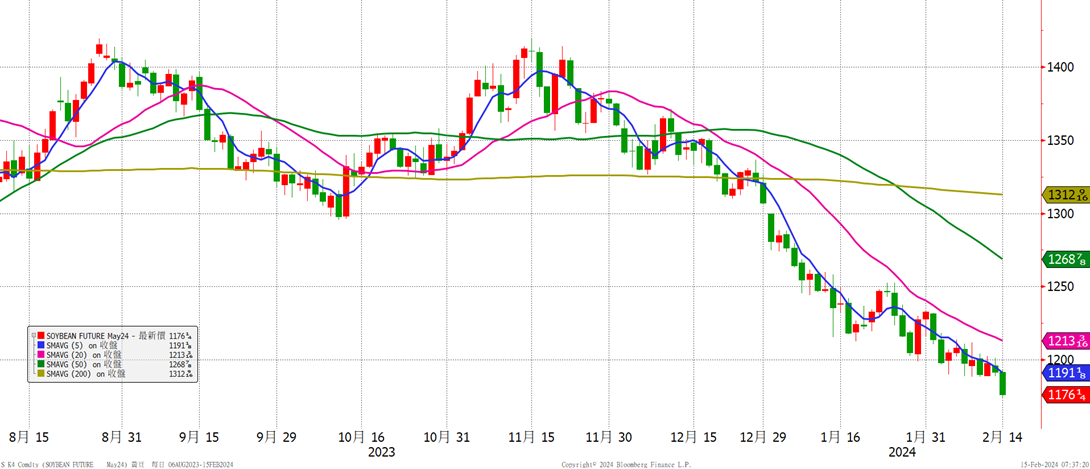This screenshot has width=1090, height=469.
Task: Click the 2024 year label on time axis
Action: [x=902, y=452]
